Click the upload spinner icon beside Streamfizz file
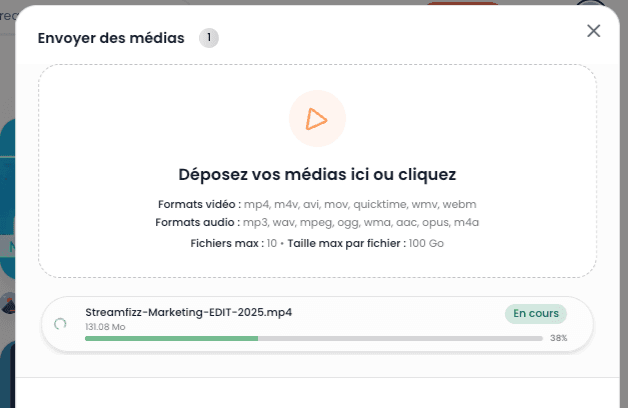This screenshot has width=628, height=408. click(60, 324)
